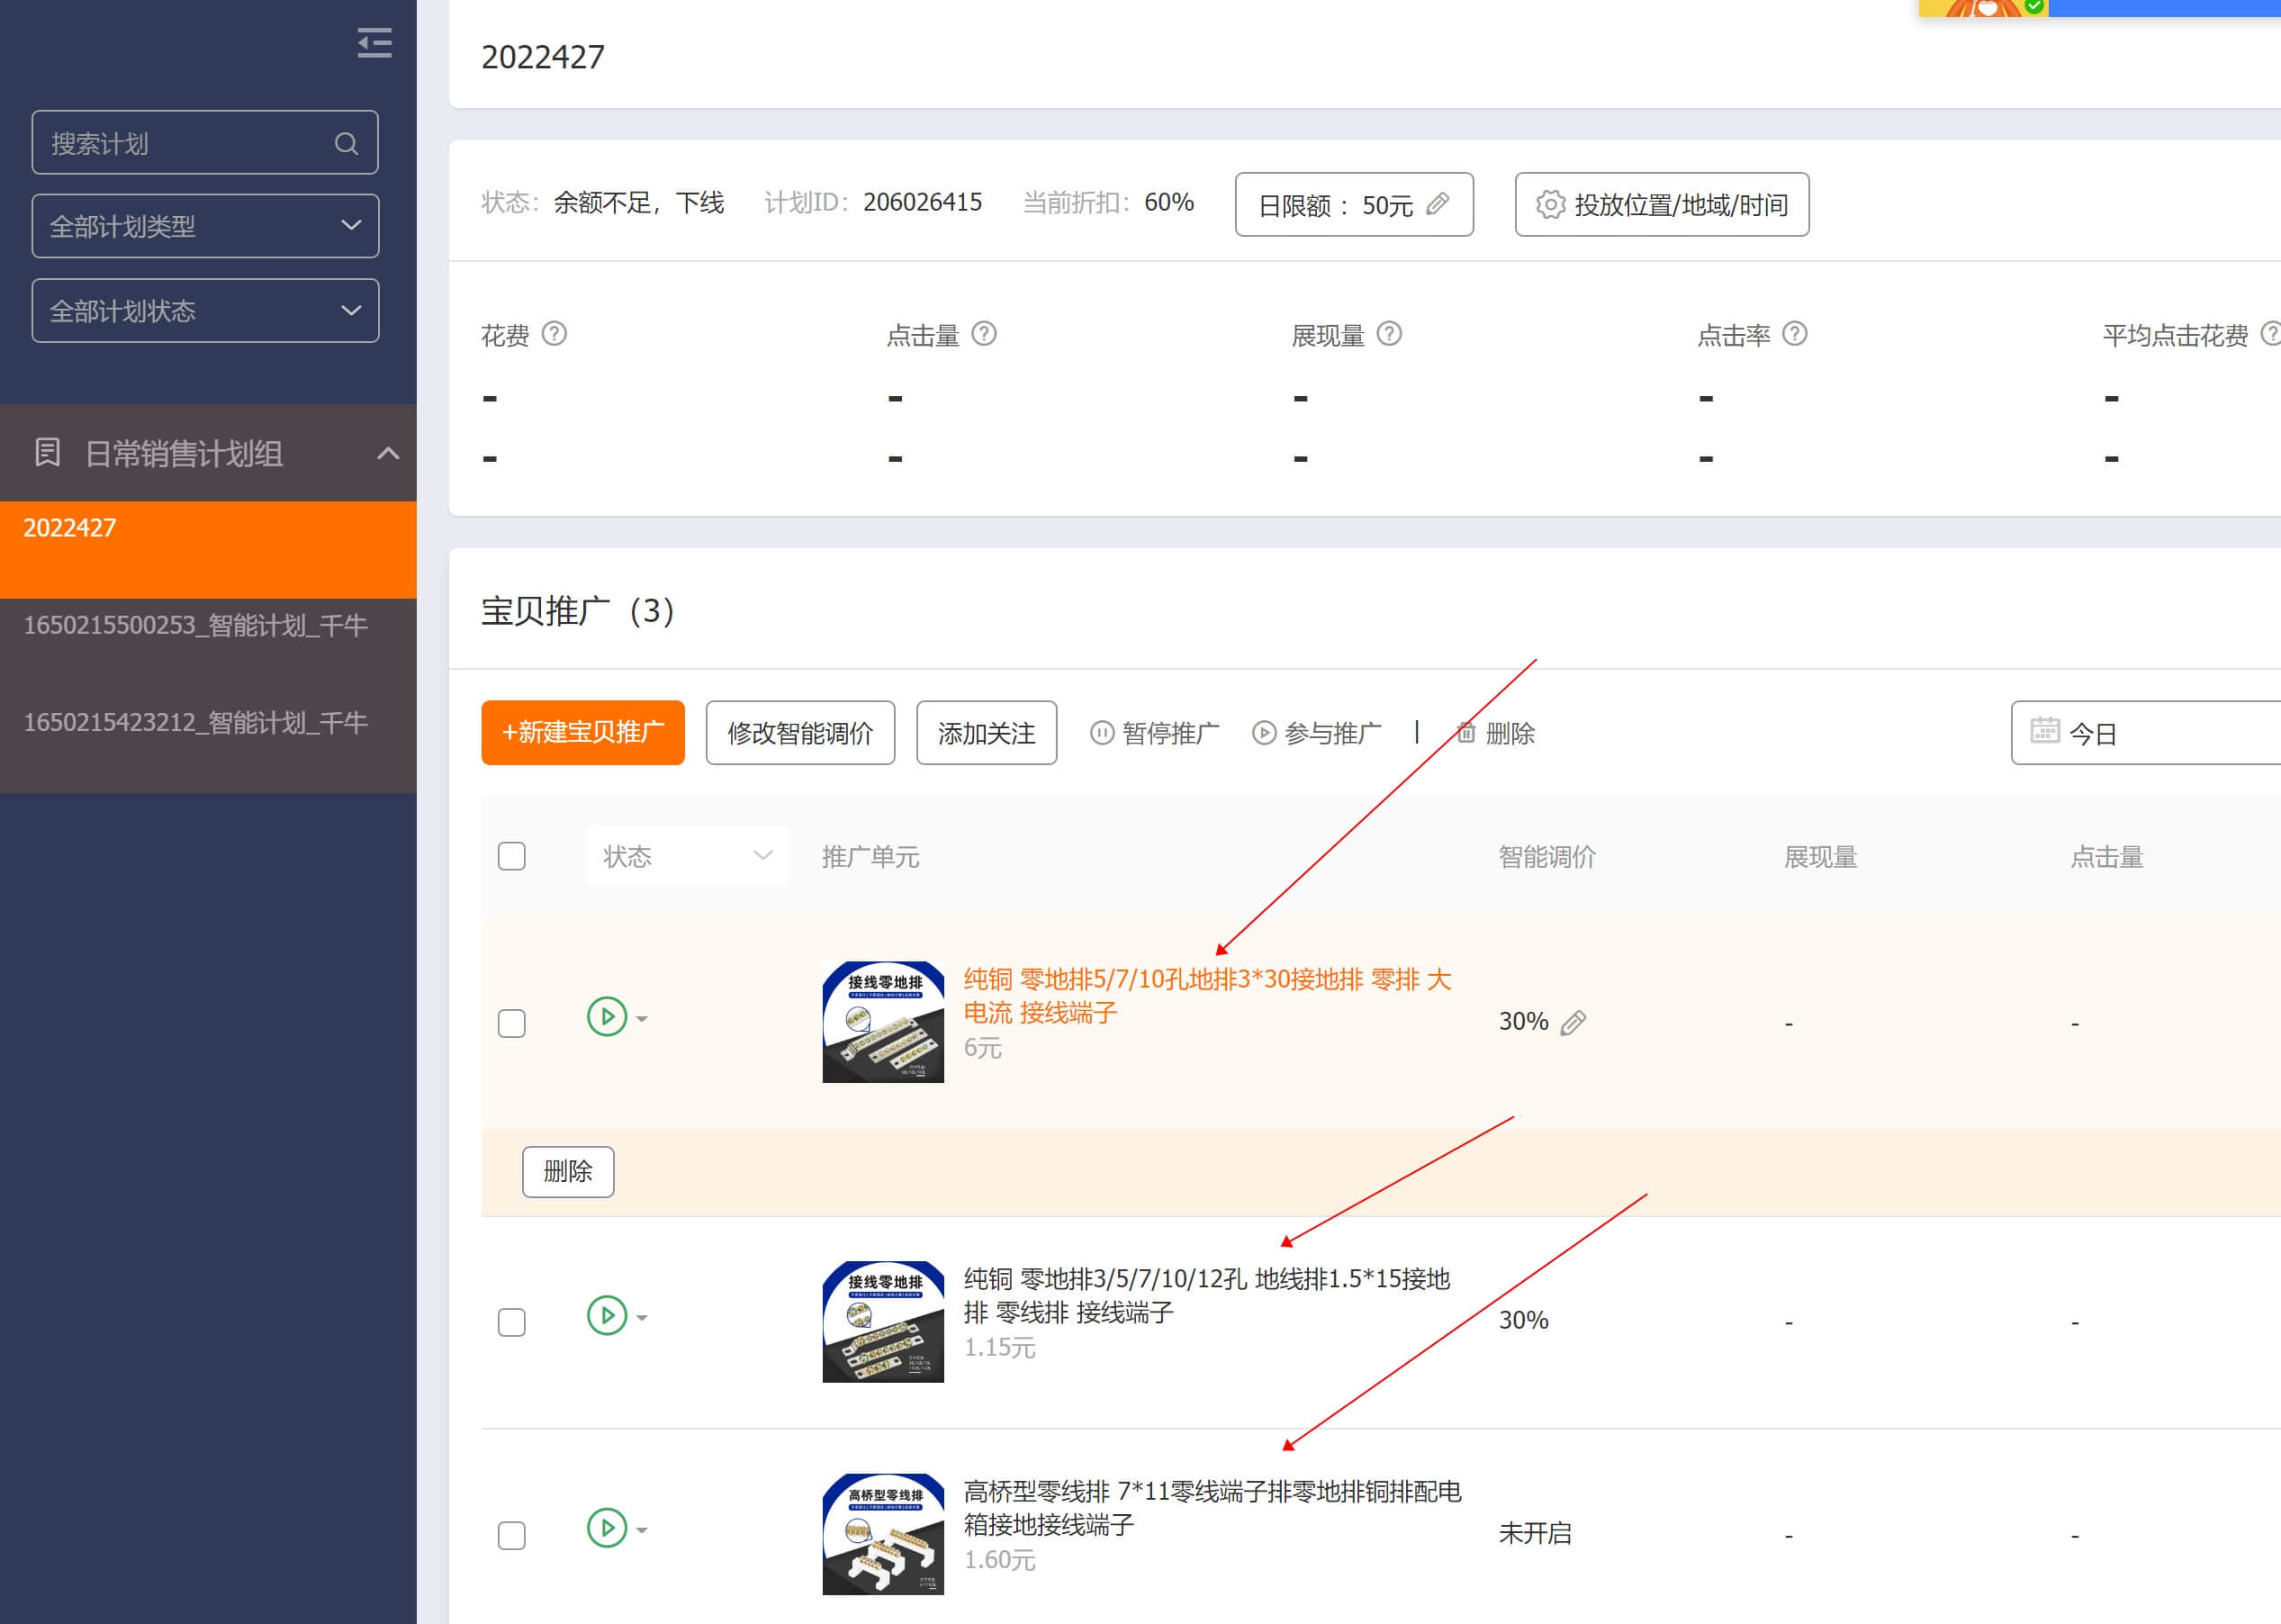The image size is (2281, 1624).
Task: Select plan 1650215500253_智能计划_千牛
Action: 196,626
